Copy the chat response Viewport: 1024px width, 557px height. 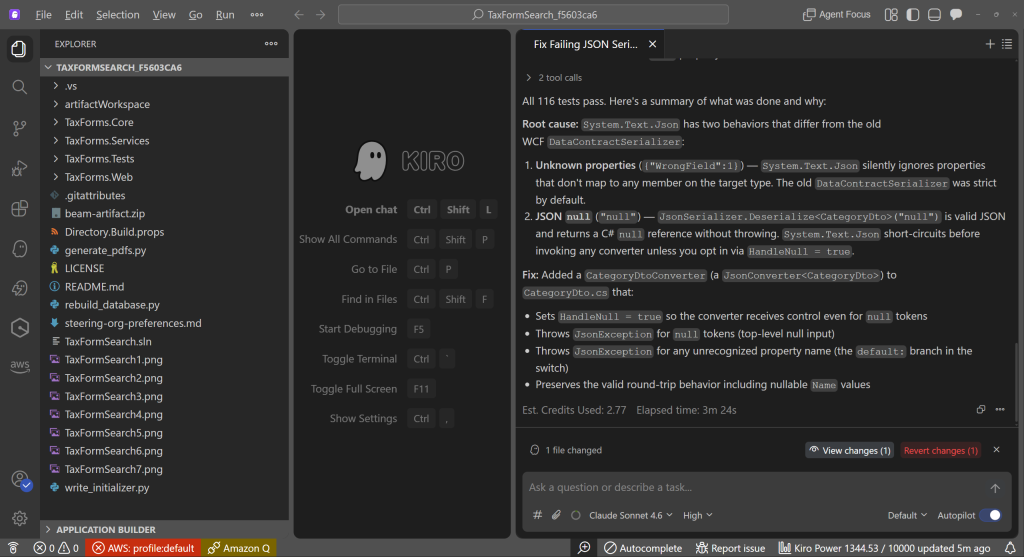pyautogui.click(x=981, y=409)
